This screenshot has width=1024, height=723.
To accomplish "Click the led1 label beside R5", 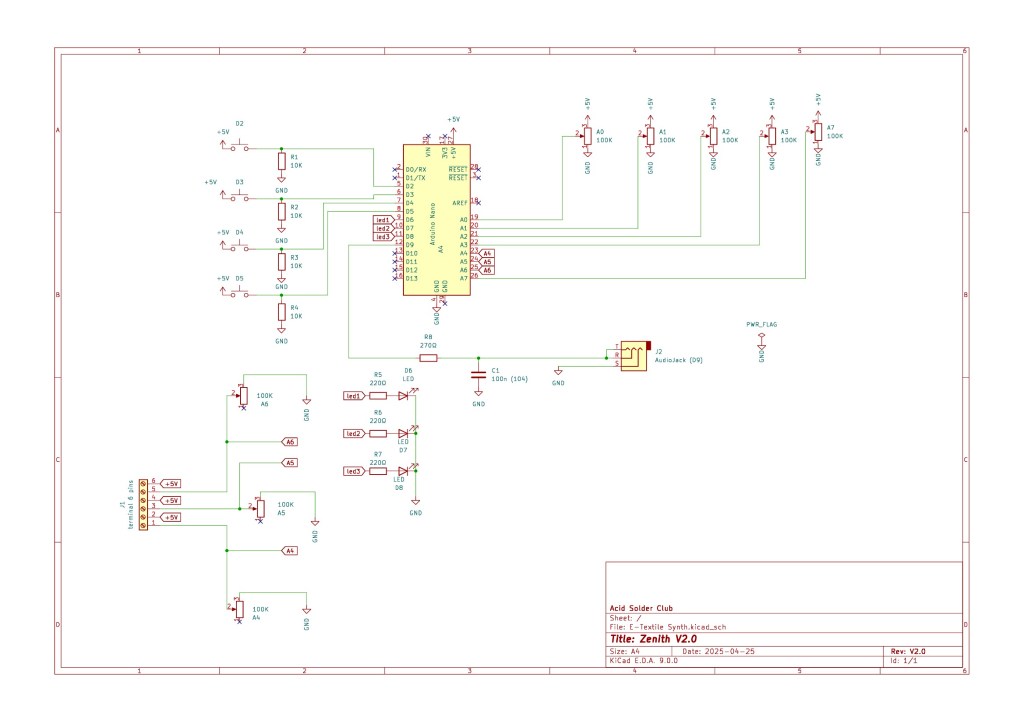I will tap(353, 396).
